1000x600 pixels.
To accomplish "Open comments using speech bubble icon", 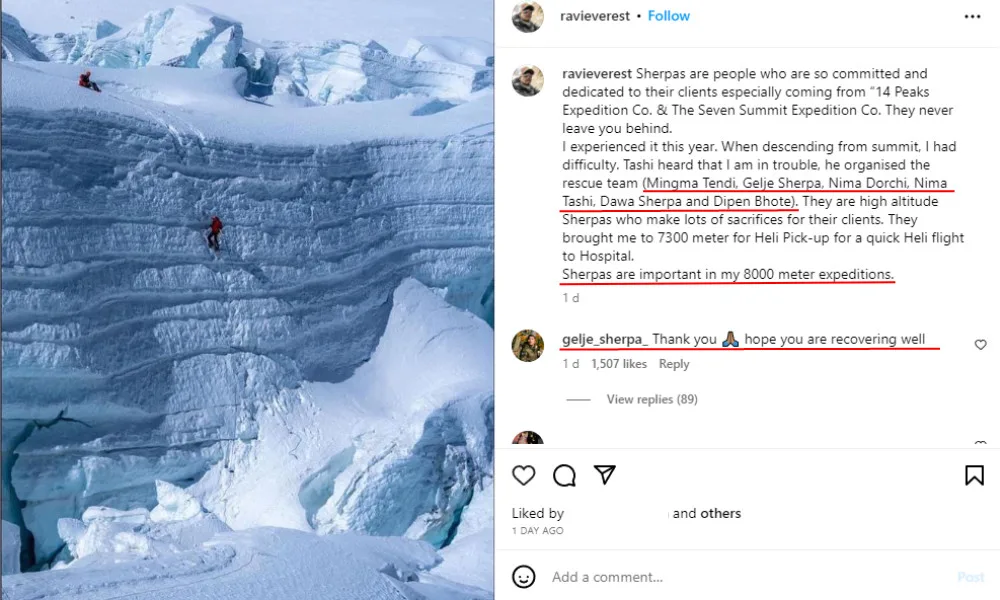I will point(564,475).
